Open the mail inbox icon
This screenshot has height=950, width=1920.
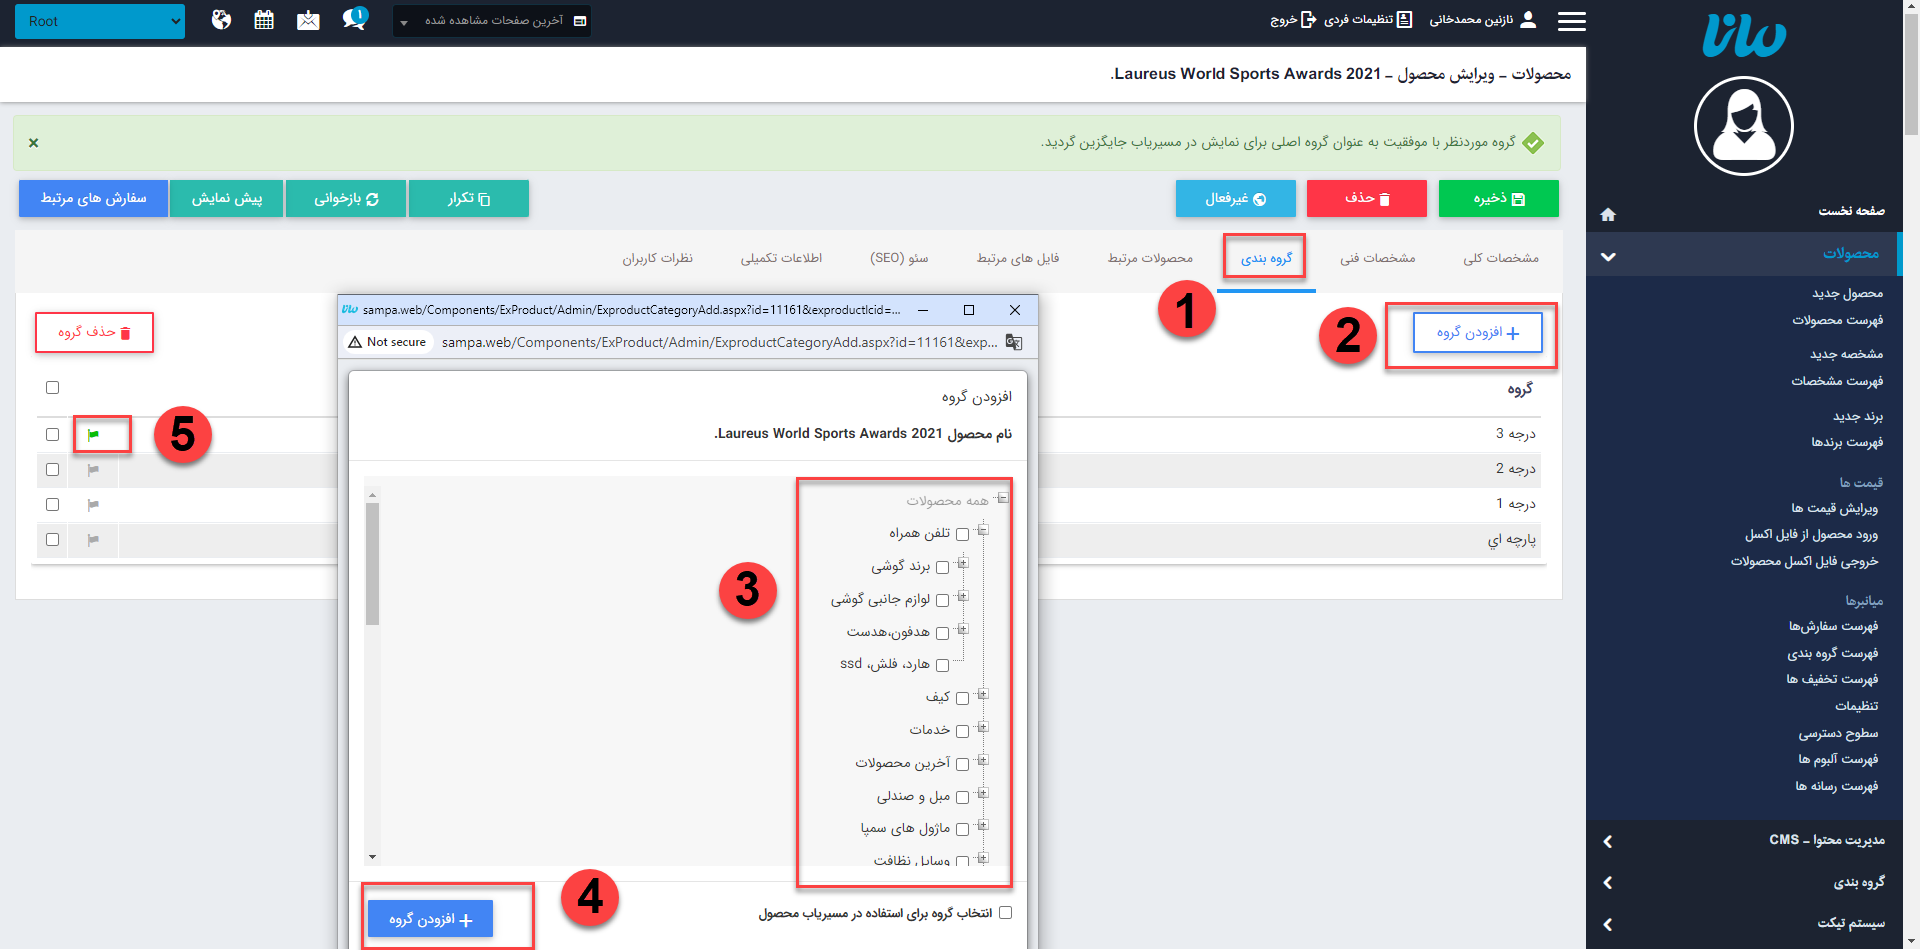[308, 20]
